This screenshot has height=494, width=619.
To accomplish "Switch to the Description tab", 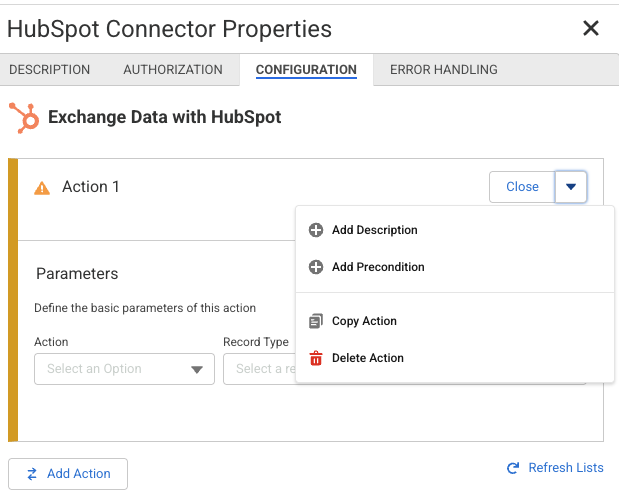I will [50, 70].
